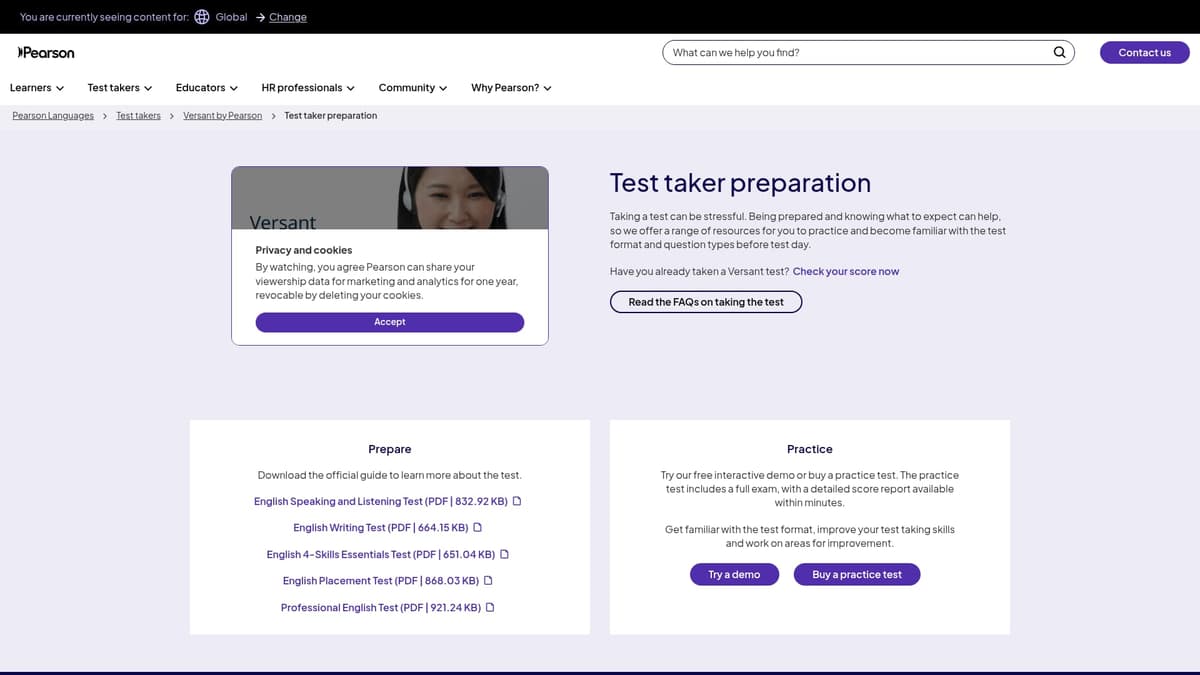Click the Test taker preparation heading
The image size is (1200, 675).
click(740, 183)
